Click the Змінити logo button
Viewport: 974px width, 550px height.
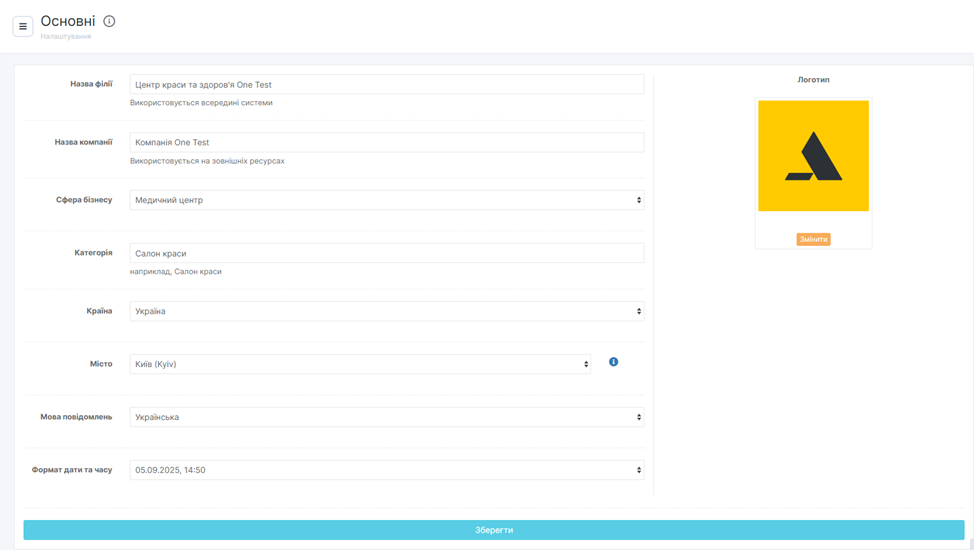813,239
